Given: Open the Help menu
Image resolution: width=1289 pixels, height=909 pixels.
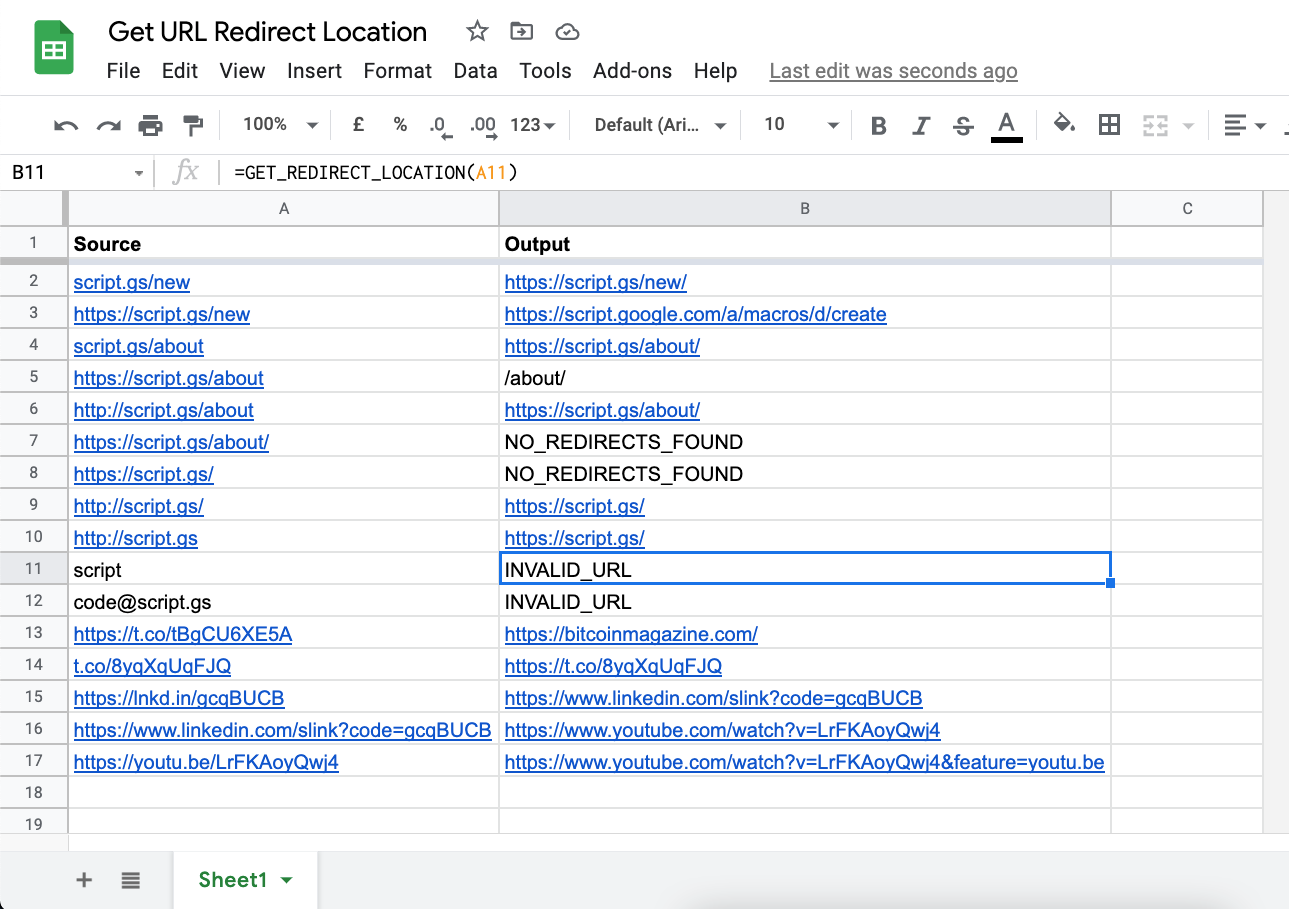Looking at the screenshot, I should coord(715,71).
